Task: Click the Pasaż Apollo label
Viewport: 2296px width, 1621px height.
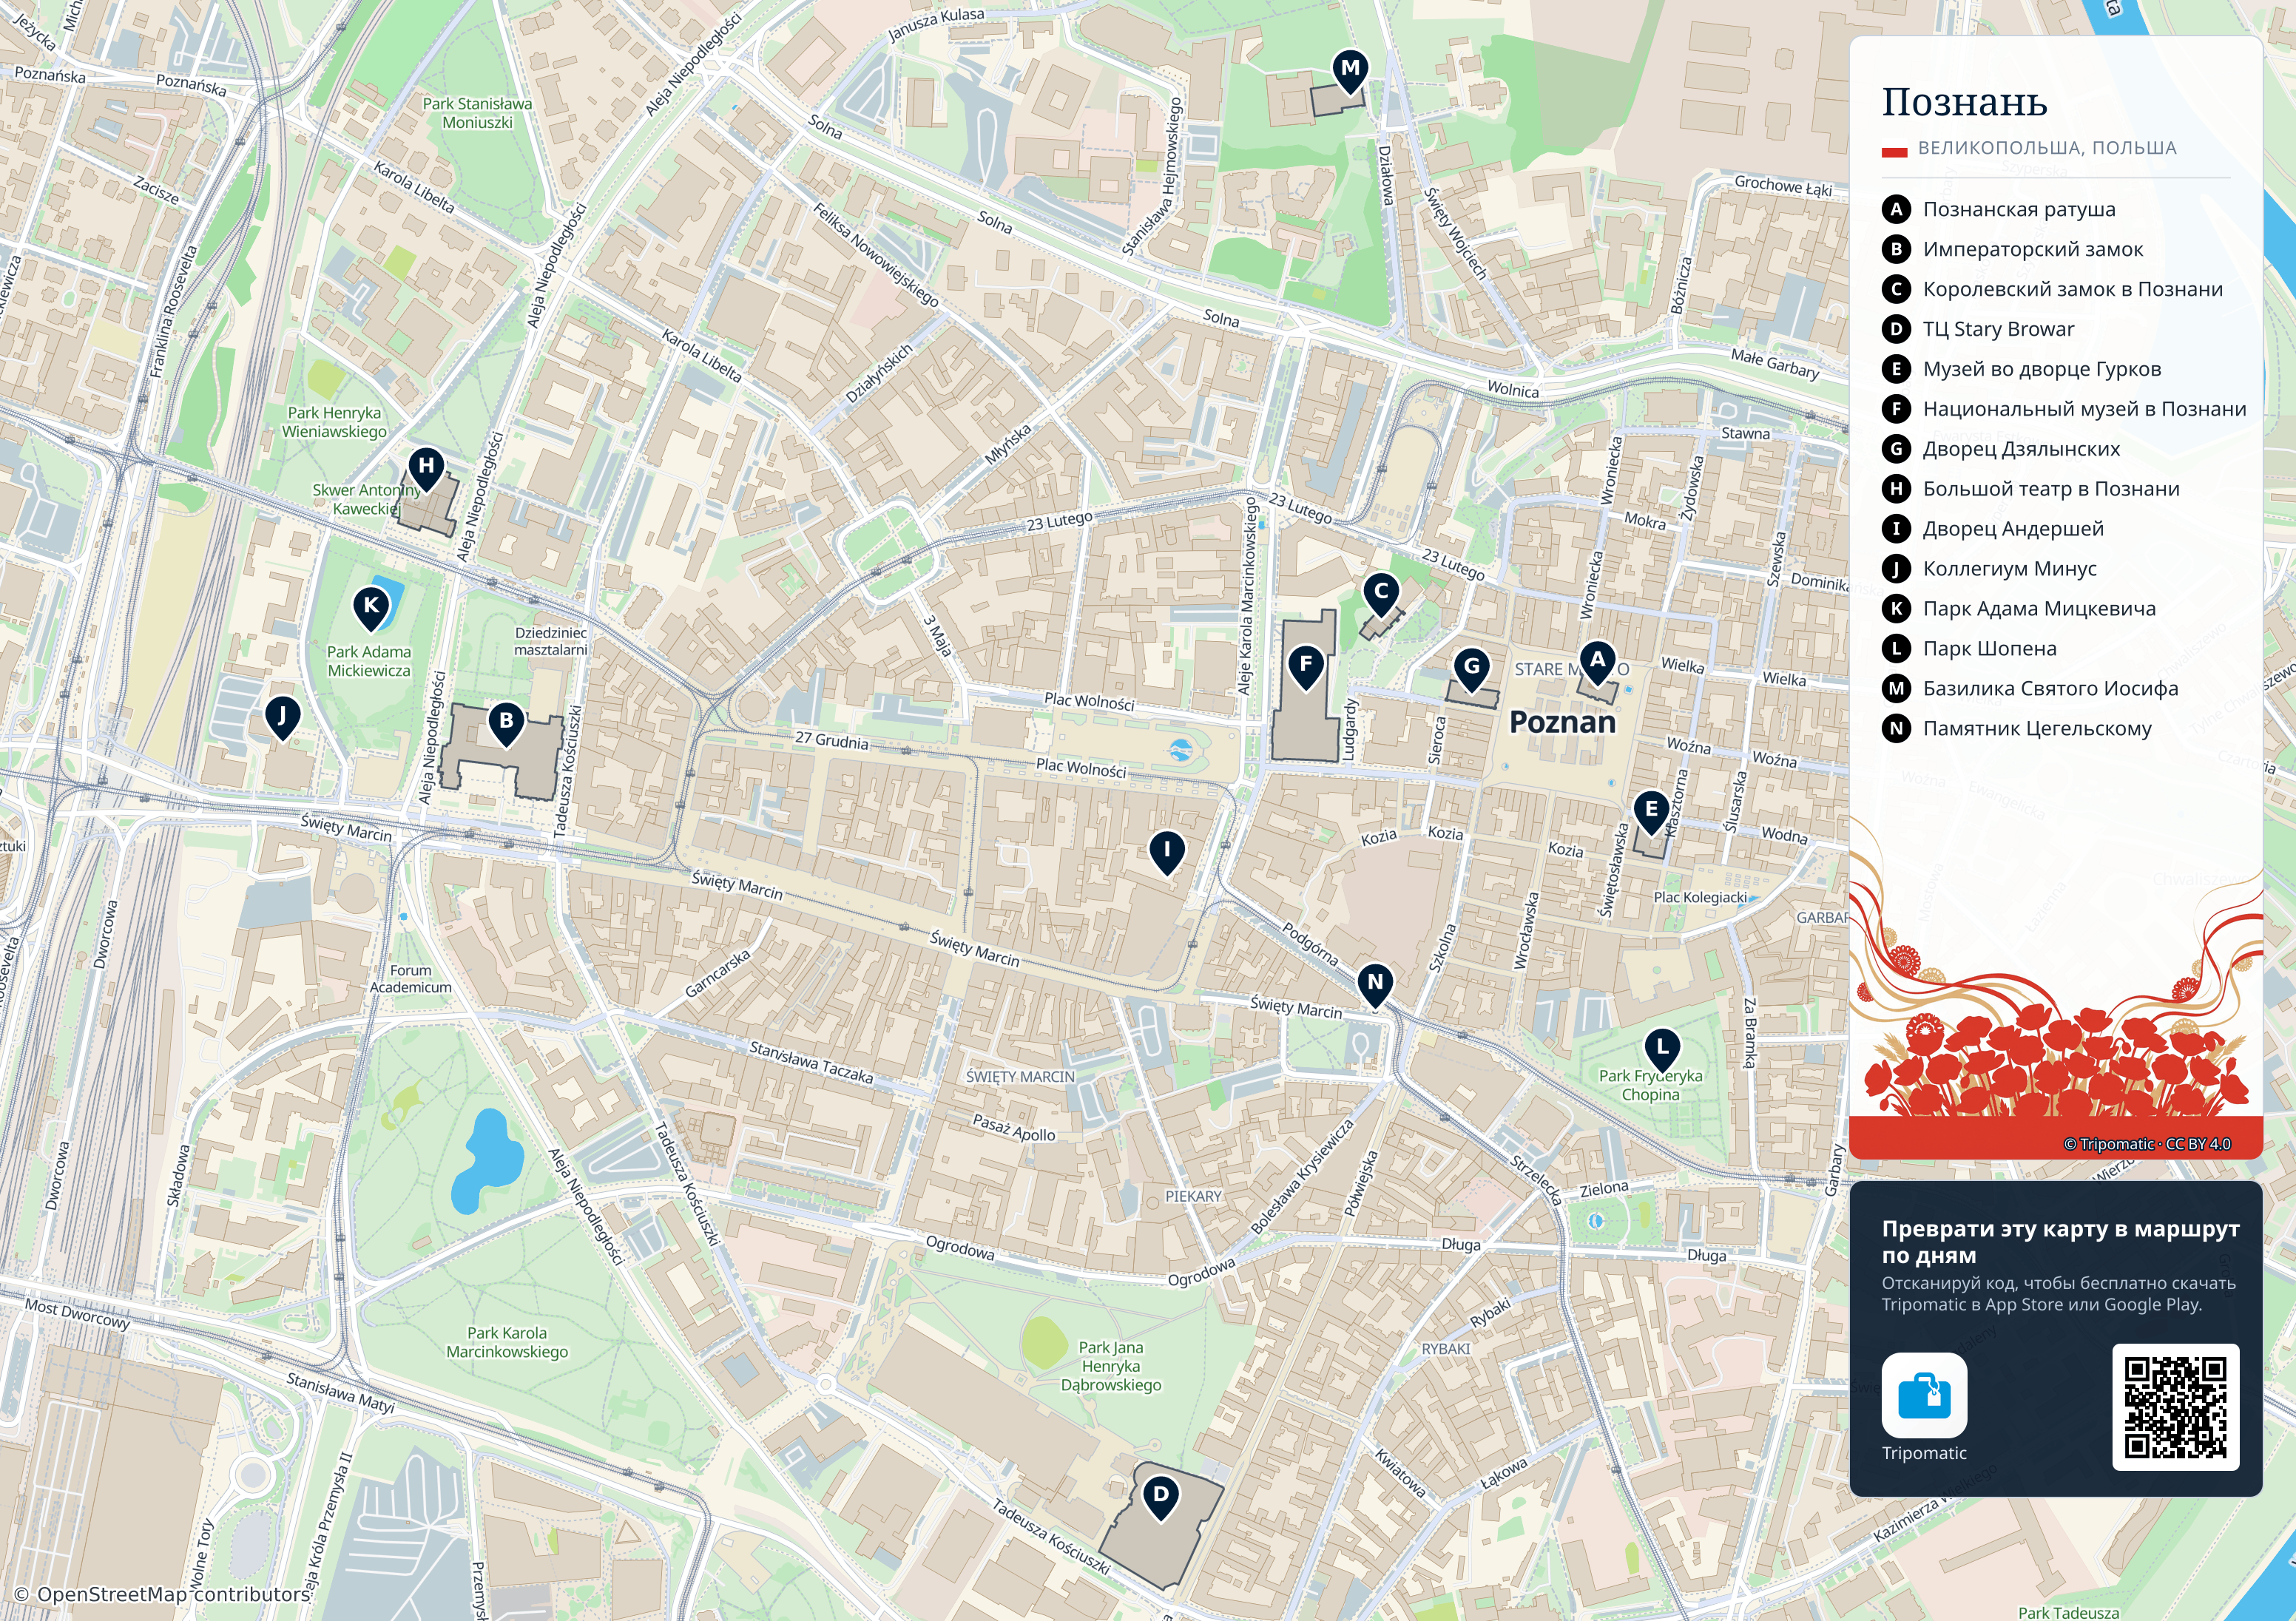Action: (1014, 1128)
